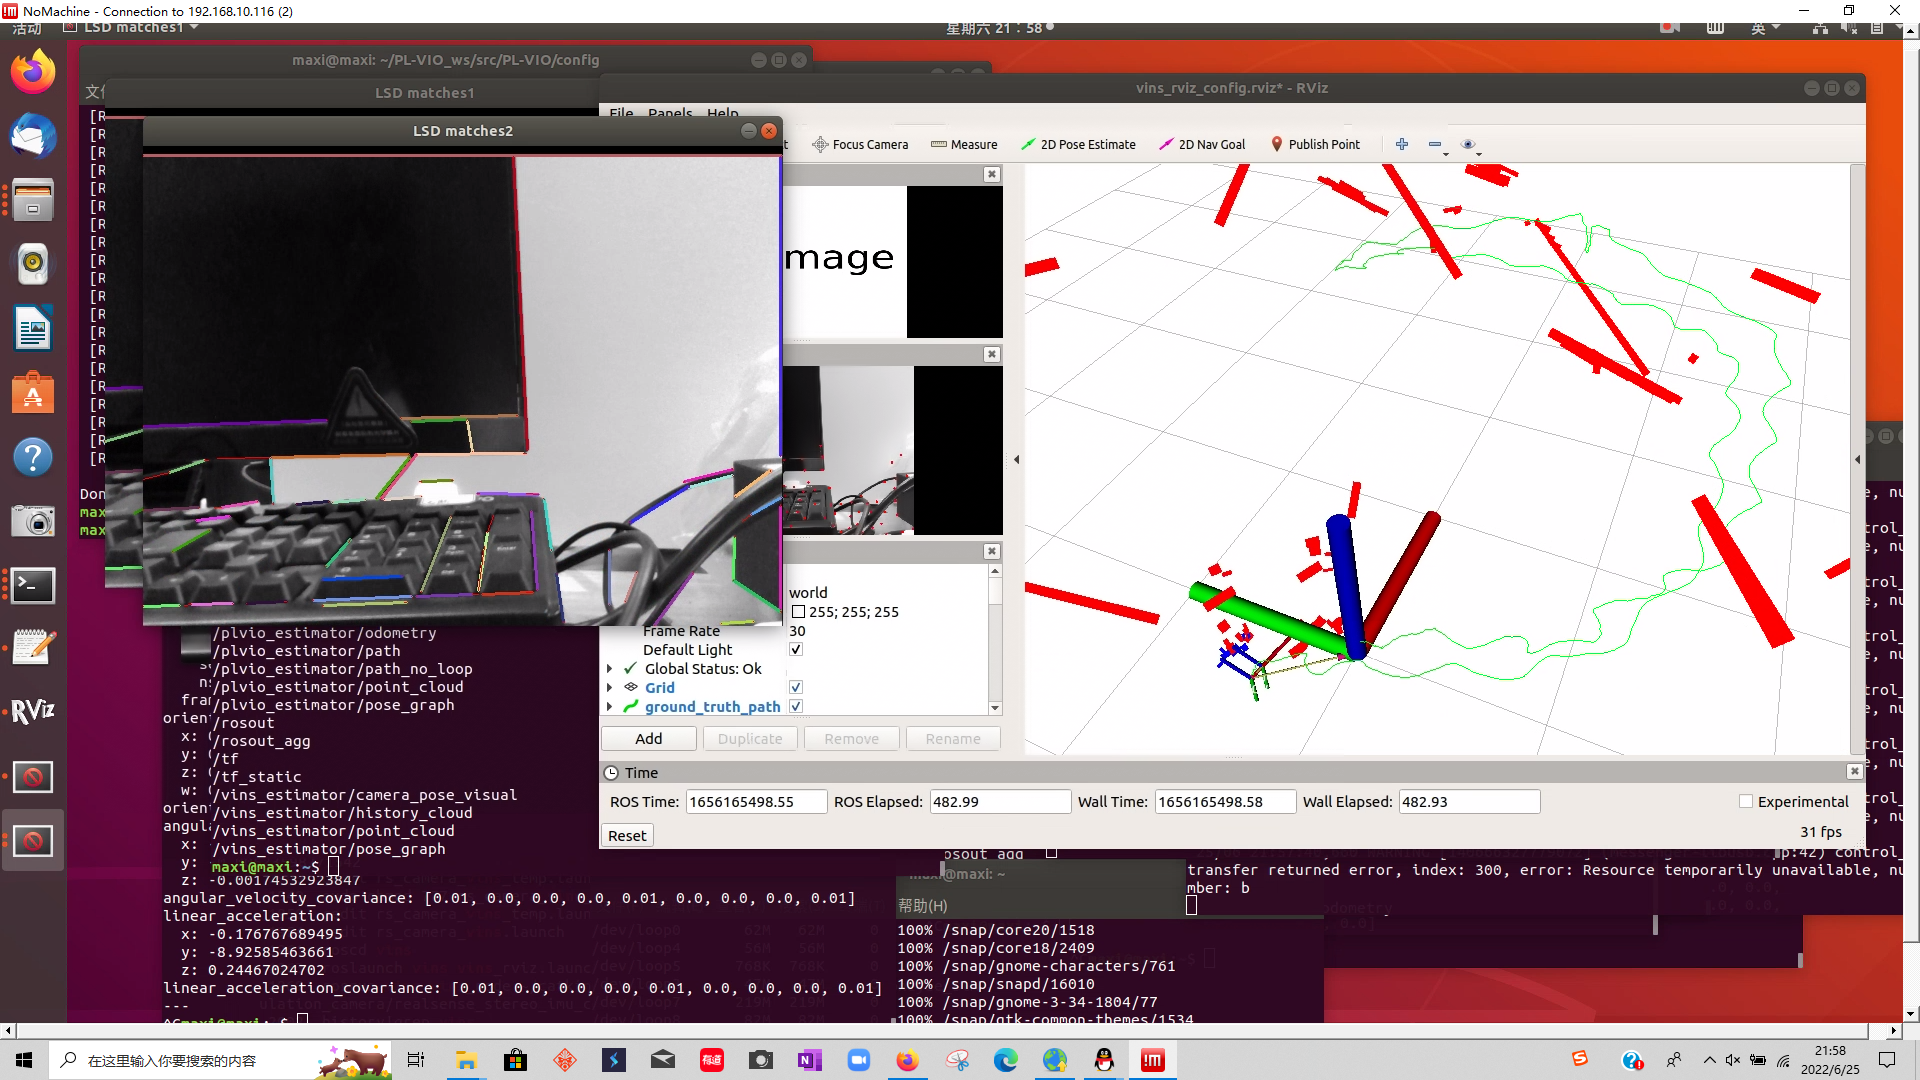The height and width of the screenshot is (1080, 1920).
Task: Open the minus remove-tool icon menu
Action: pyautogui.click(x=1436, y=144)
